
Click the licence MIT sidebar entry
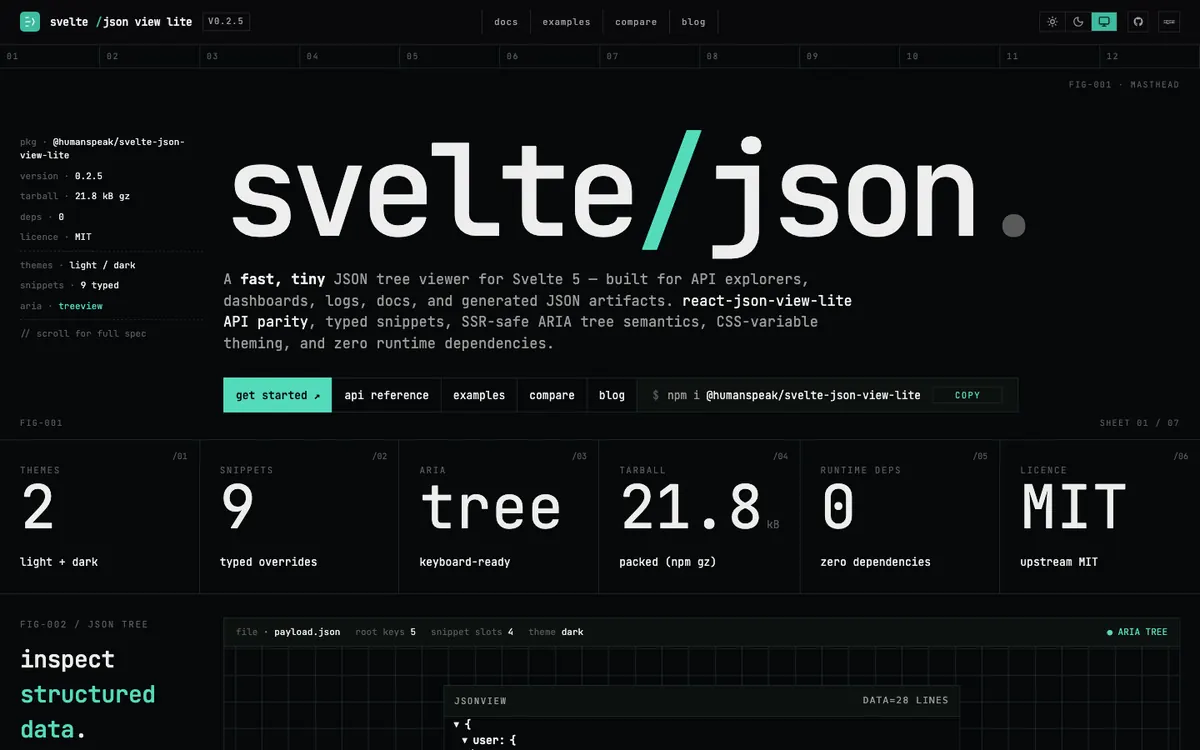(56, 237)
